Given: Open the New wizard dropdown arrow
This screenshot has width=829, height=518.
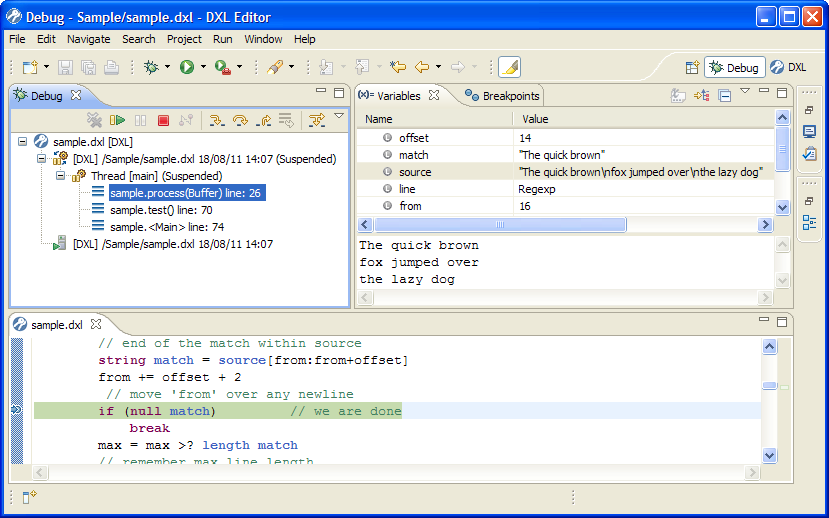Looking at the screenshot, I should pyautogui.click(x=46, y=67).
